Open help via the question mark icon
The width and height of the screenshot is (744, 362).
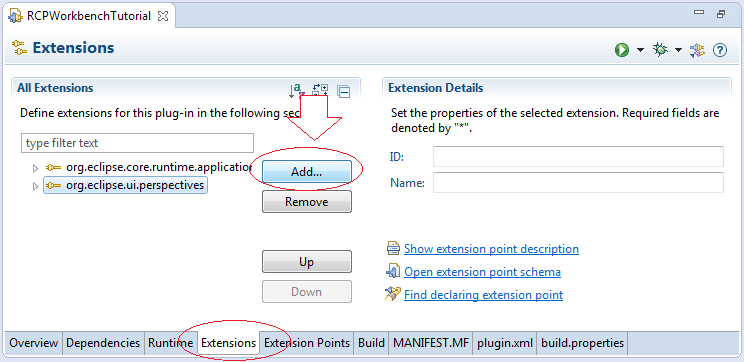pos(720,50)
